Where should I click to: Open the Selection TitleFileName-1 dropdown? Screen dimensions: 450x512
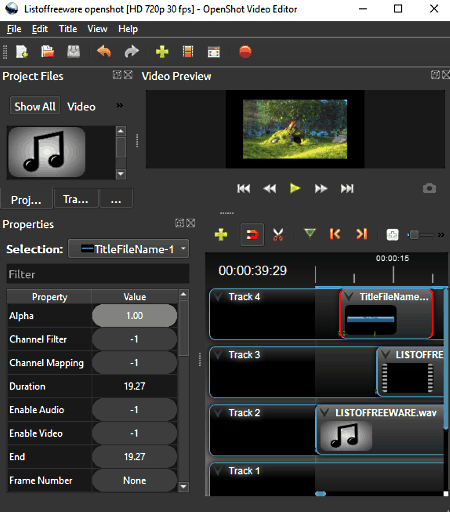[x=128, y=249]
